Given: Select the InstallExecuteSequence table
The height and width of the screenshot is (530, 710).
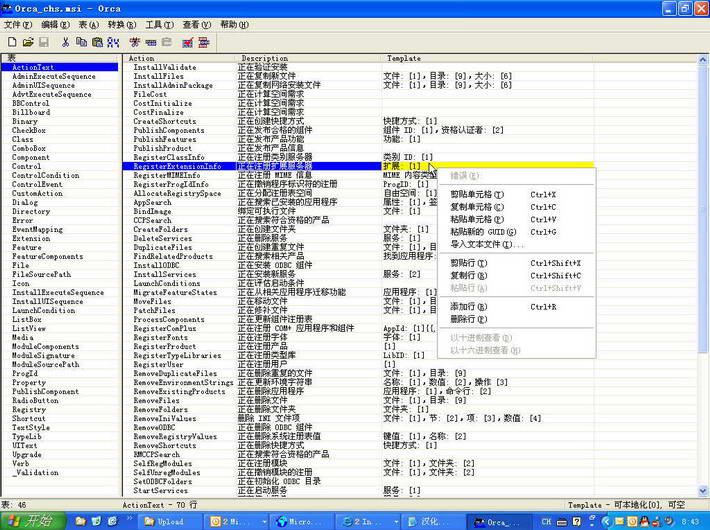Looking at the screenshot, I should click(58, 293).
